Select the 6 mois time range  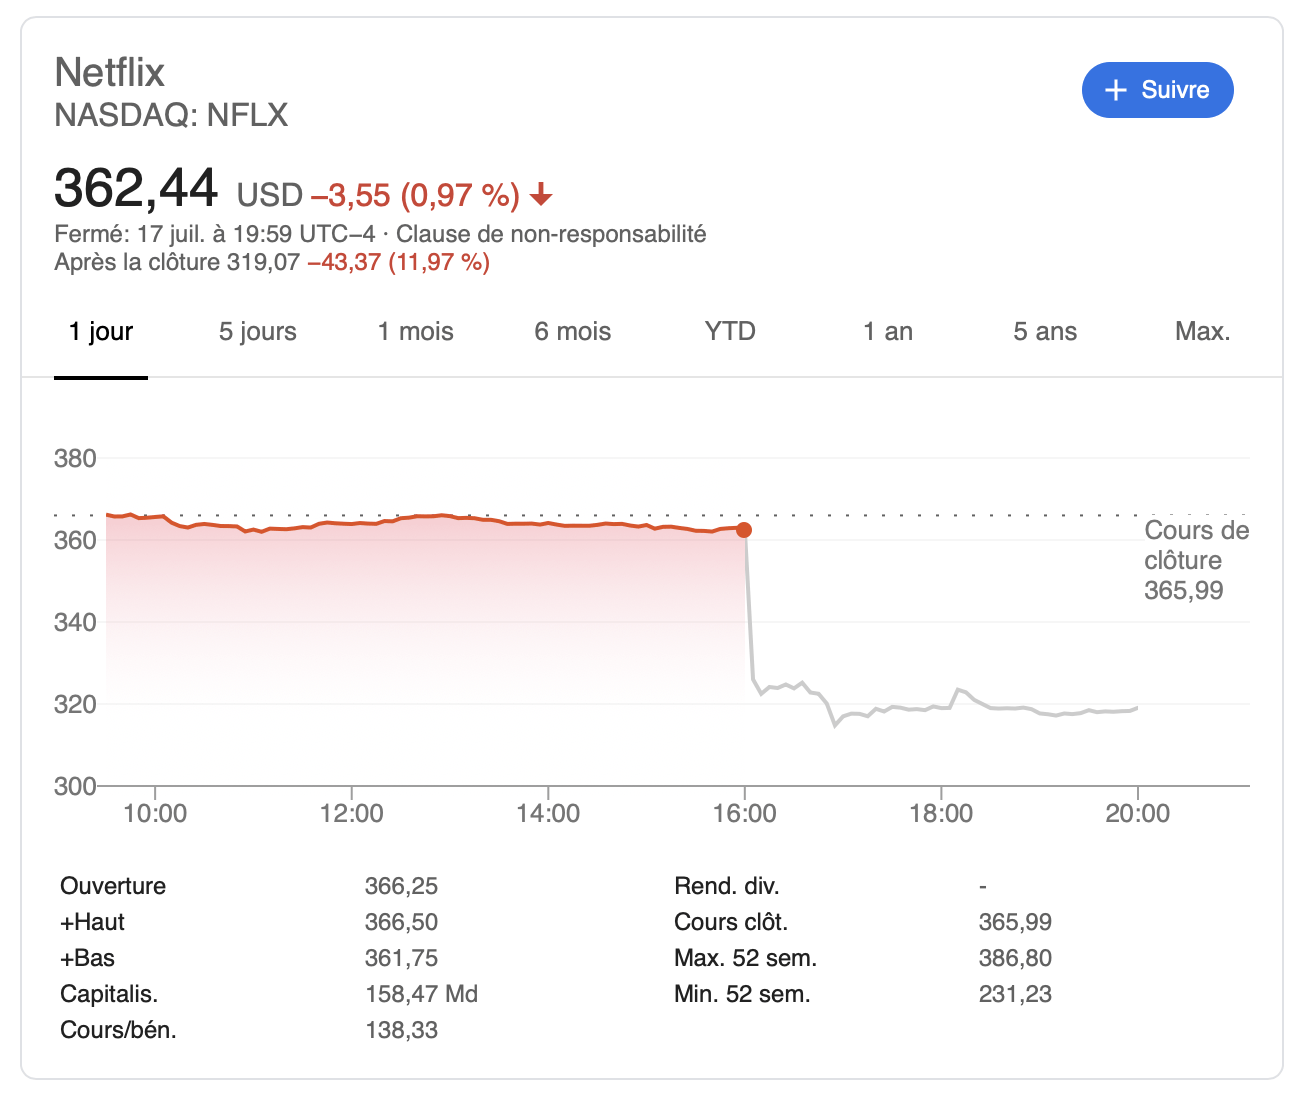(x=573, y=332)
